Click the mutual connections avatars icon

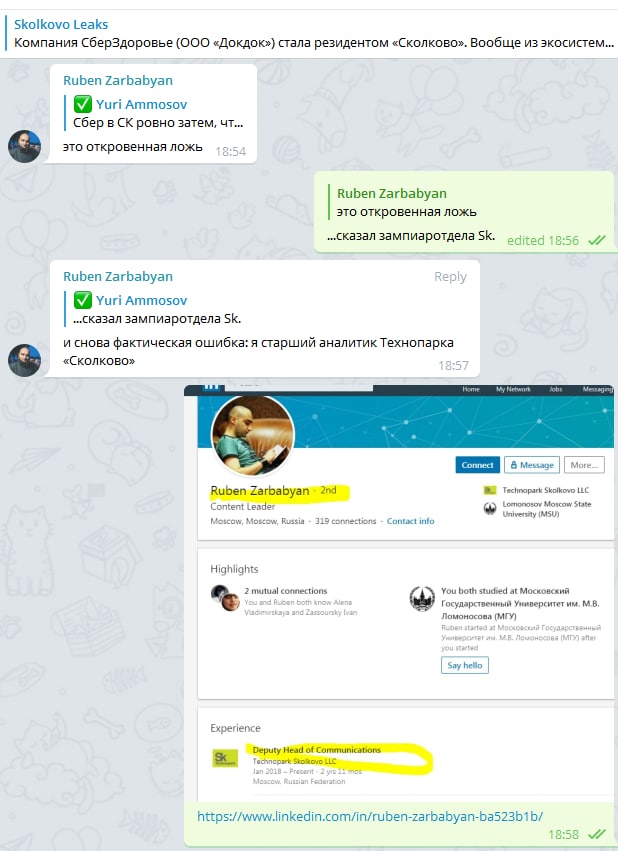[225, 598]
